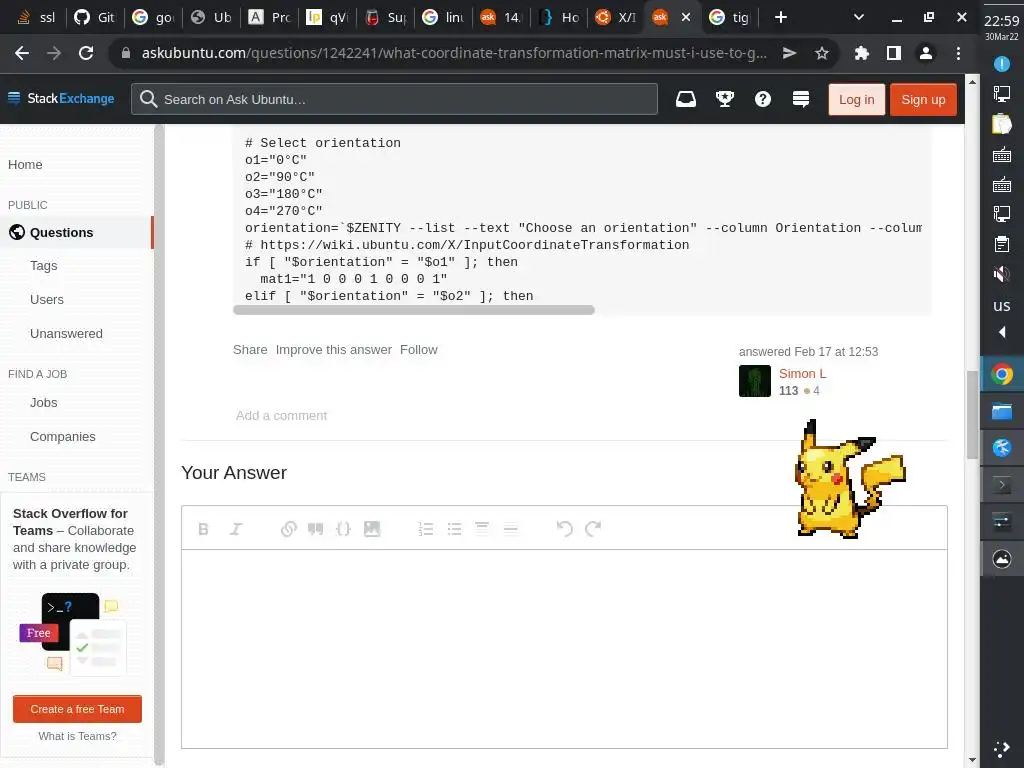Open the tab search dropdown arrow
Screen dimensions: 1024x768
click(x=859, y=17)
